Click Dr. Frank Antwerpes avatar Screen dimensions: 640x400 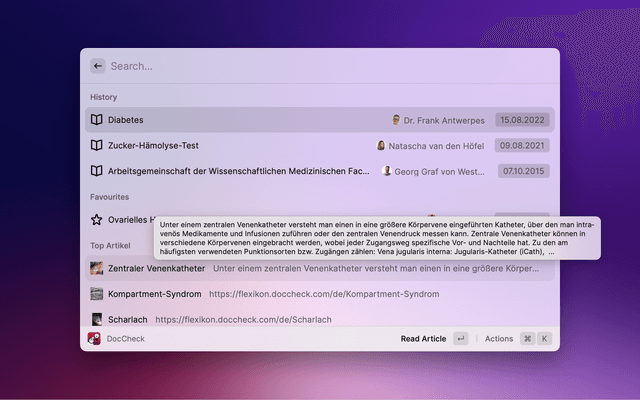pos(396,120)
